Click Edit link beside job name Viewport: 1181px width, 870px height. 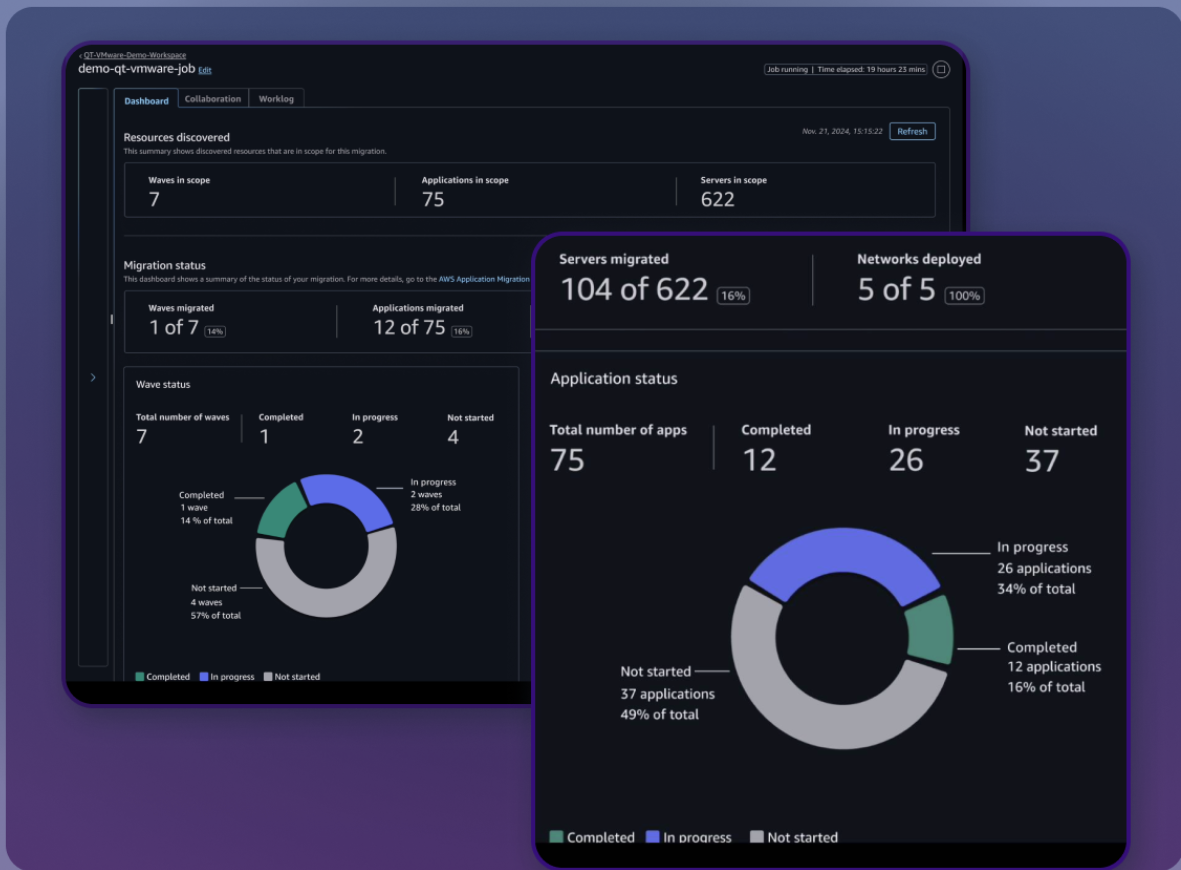pos(205,71)
